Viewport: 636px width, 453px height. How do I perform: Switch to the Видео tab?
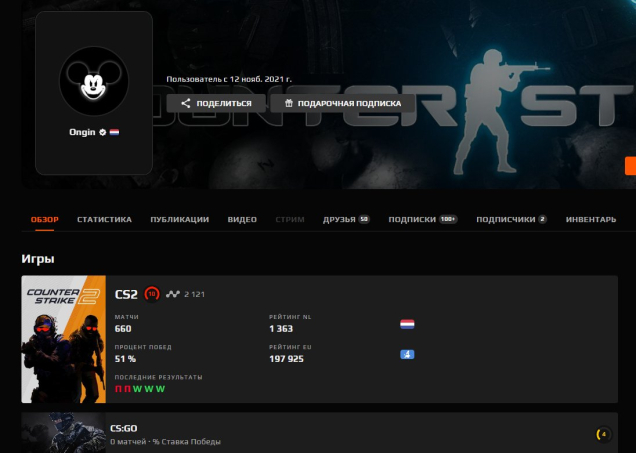click(x=242, y=219)
